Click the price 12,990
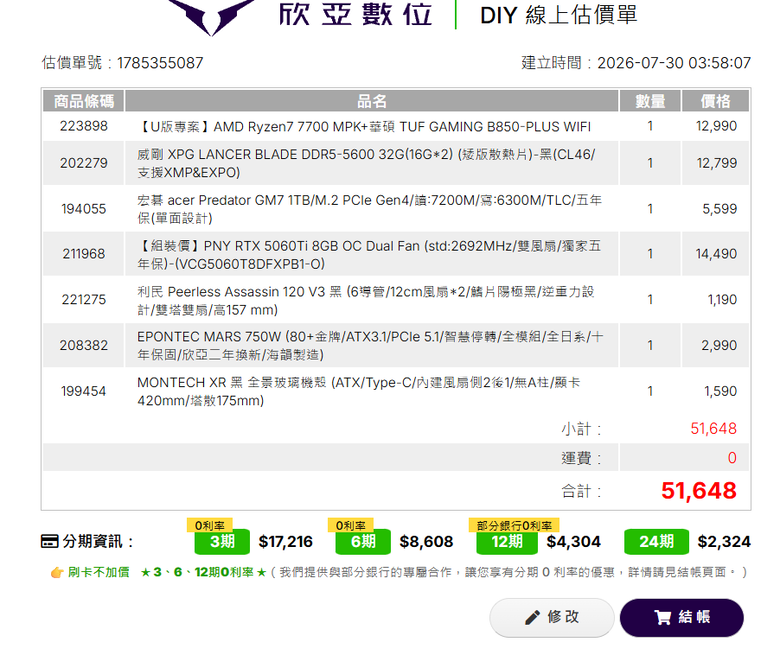The width and height of the screenshot is (780, 655). 716,126
